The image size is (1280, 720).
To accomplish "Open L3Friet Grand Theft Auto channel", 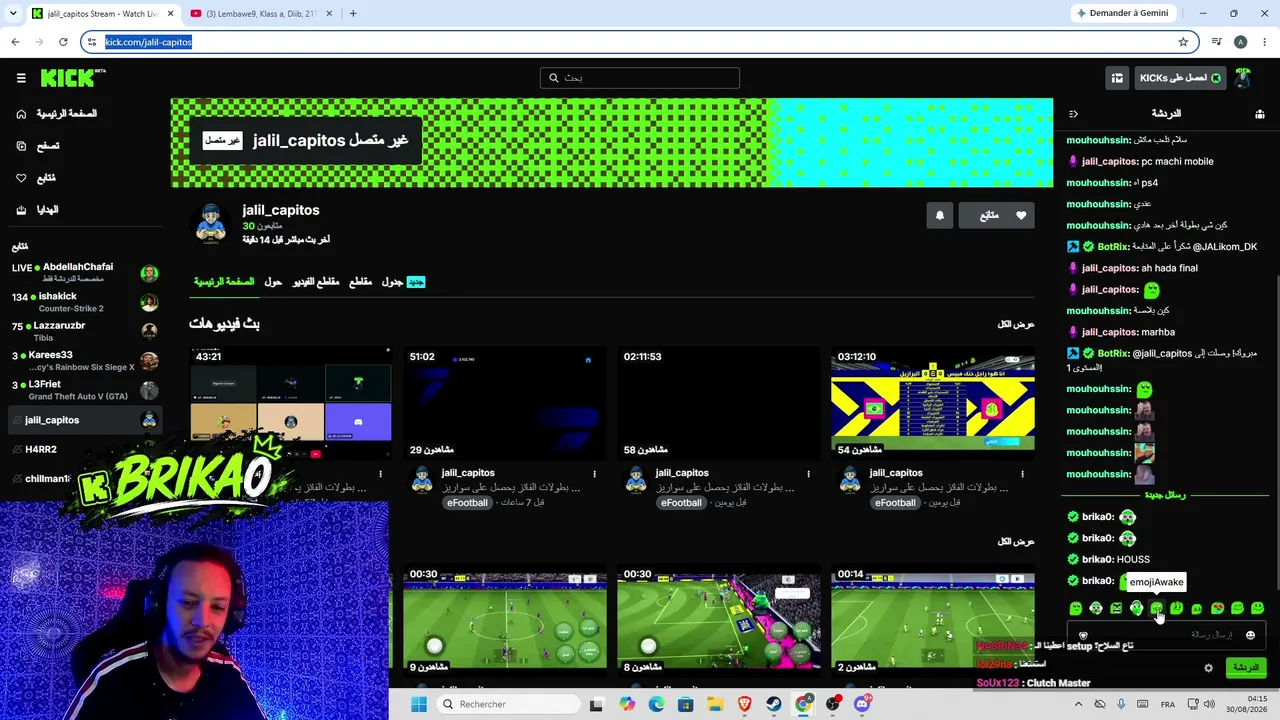I will click(x=84, y=390).
